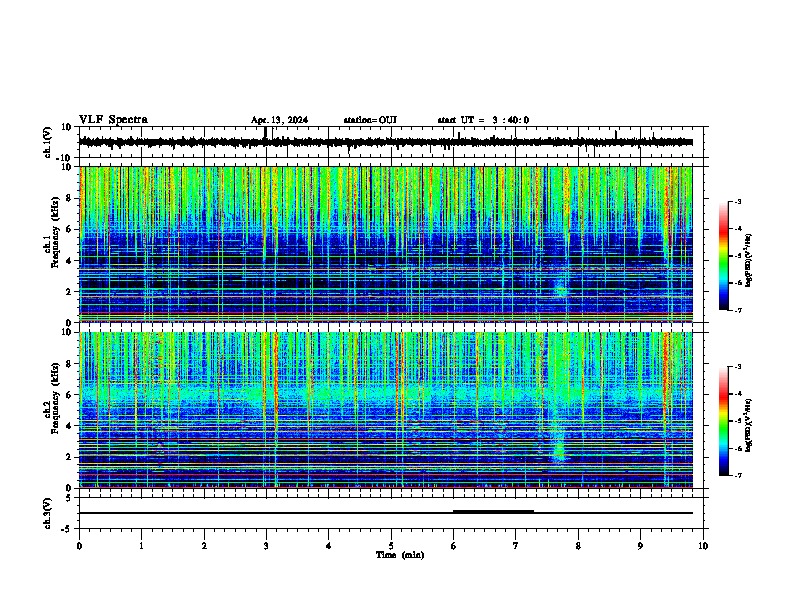This screenshot has width=792, height=612.
Task: Click the log(PSD) label beside ch.2 colorbar
Action: (x=748, y=425)
